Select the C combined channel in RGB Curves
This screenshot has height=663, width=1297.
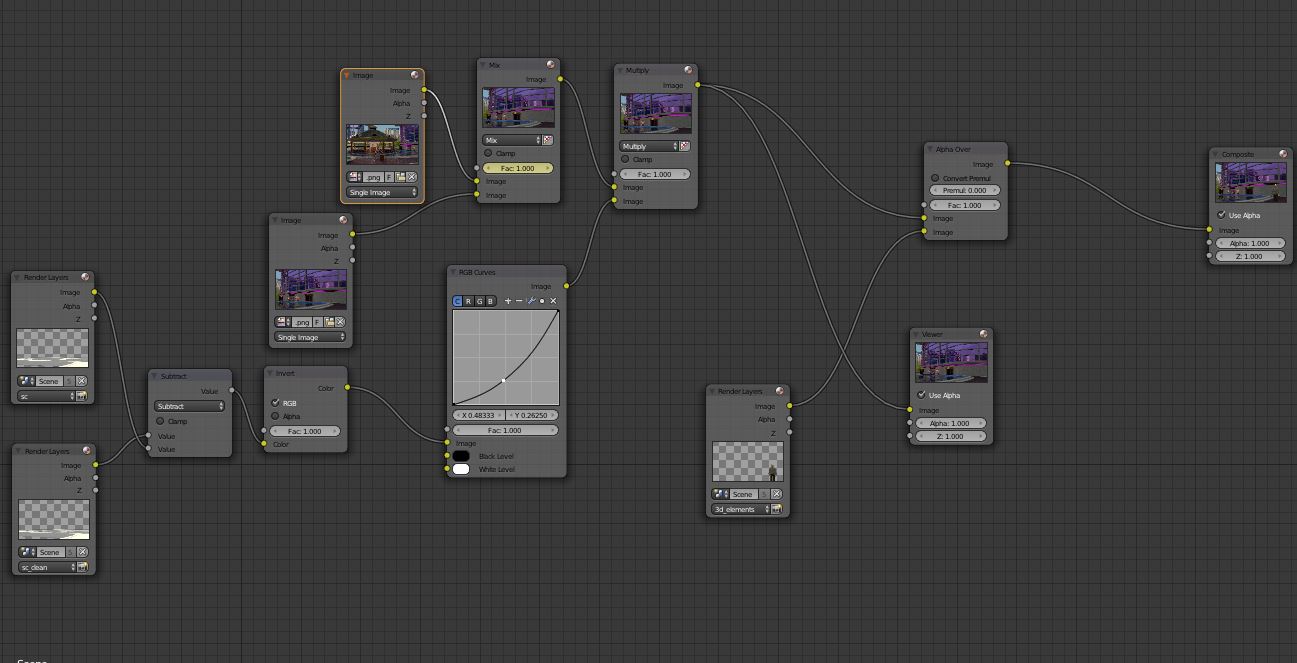[x=458, y=301]
